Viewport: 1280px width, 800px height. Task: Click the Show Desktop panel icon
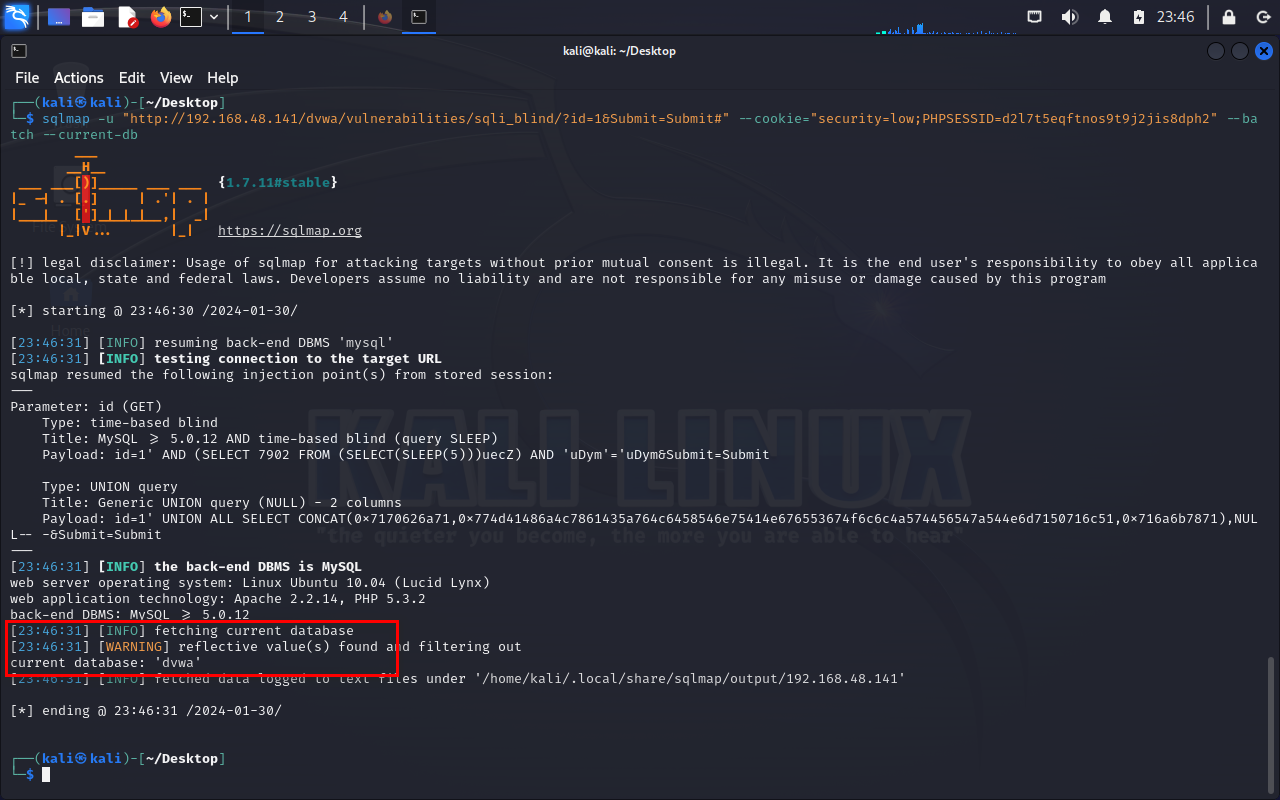pos(59,17)
